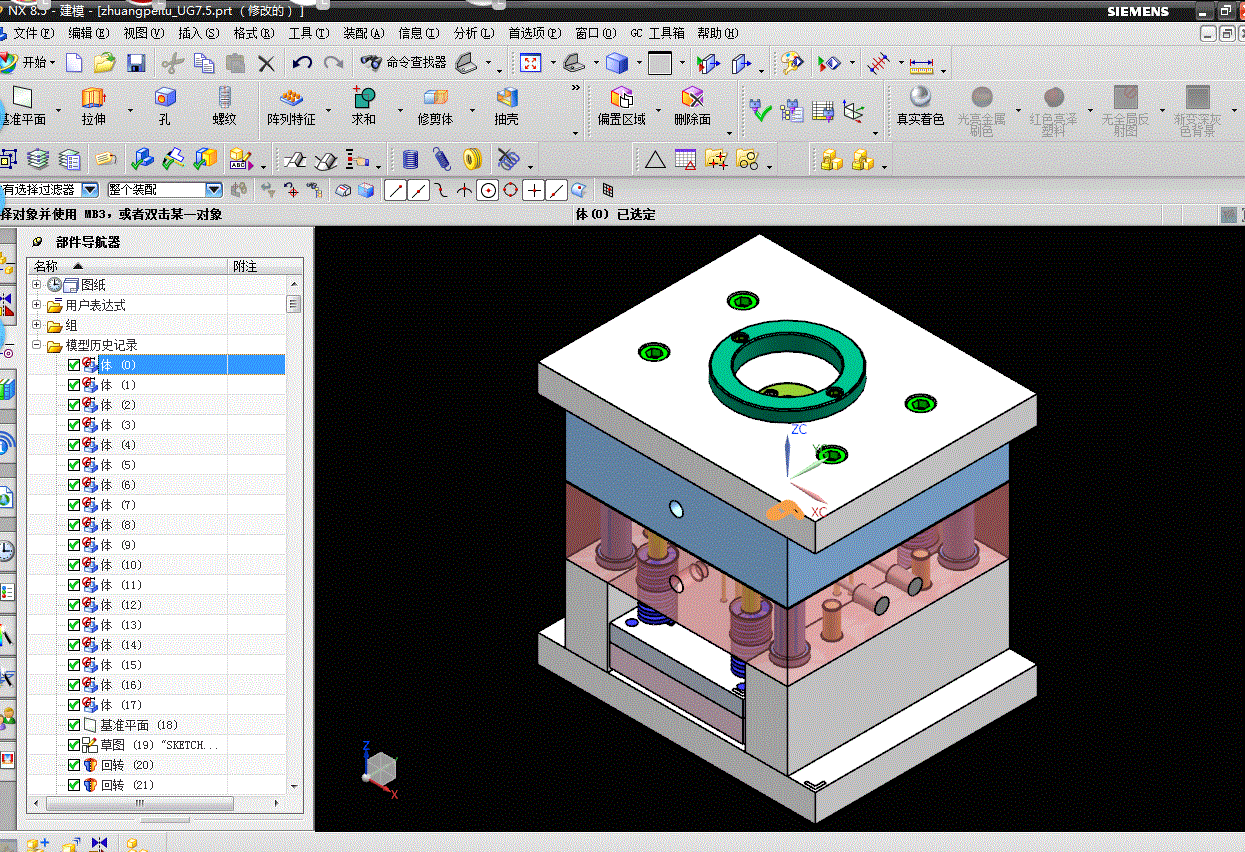Select the 孔 (Hole) tool
The height and width of the screenshot is (852, 1245).
tap(165, 107)
